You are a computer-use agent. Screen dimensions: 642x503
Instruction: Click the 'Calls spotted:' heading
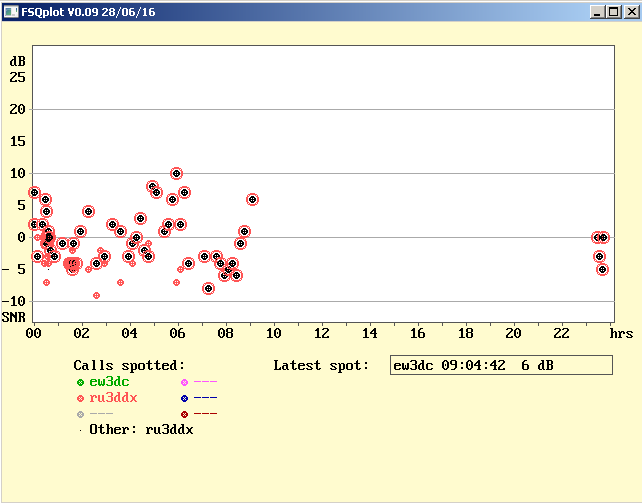(x=129, y=365)
